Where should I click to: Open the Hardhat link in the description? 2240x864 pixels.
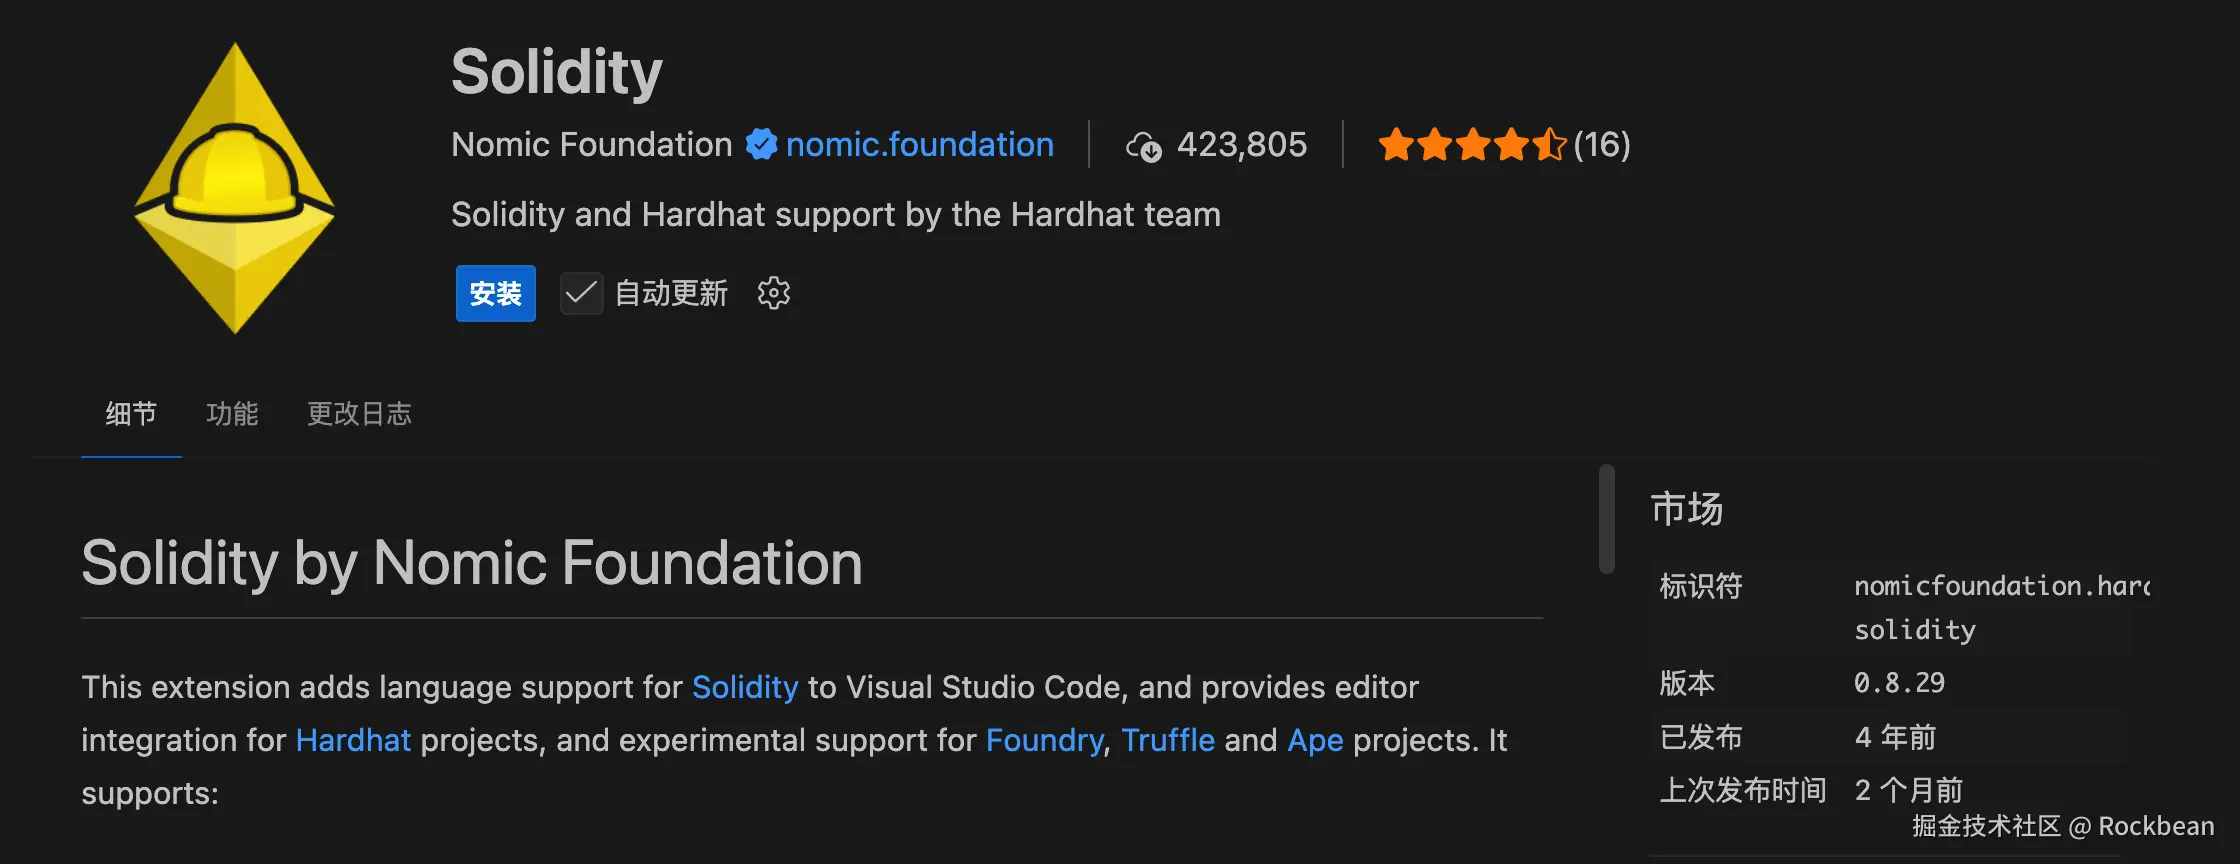(x=353, y=740)
